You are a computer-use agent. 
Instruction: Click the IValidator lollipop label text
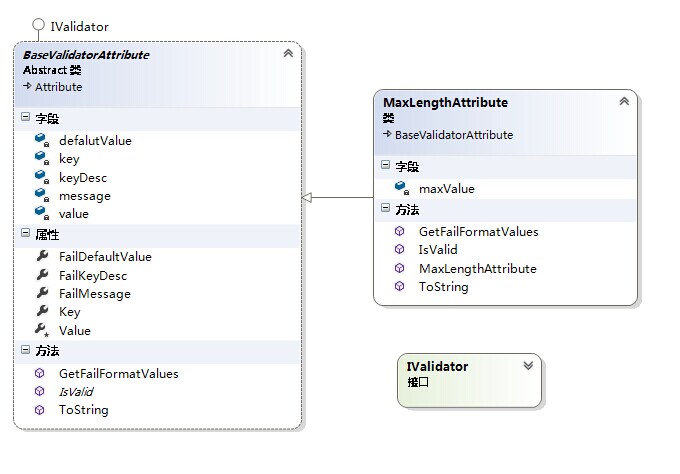(x=79, y=27)
